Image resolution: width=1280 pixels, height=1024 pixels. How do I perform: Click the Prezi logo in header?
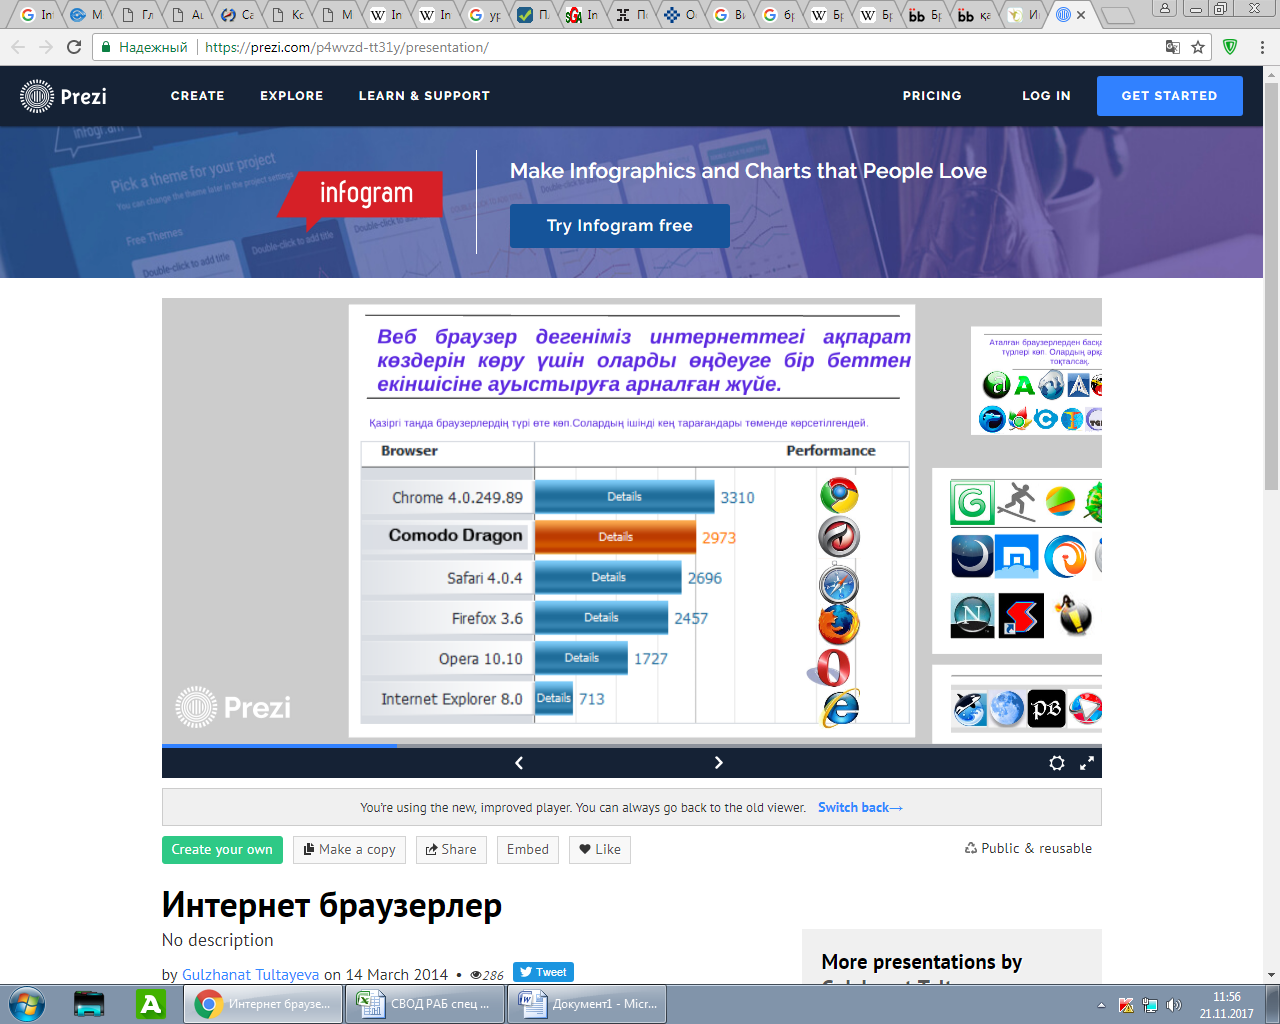point(63,96)
